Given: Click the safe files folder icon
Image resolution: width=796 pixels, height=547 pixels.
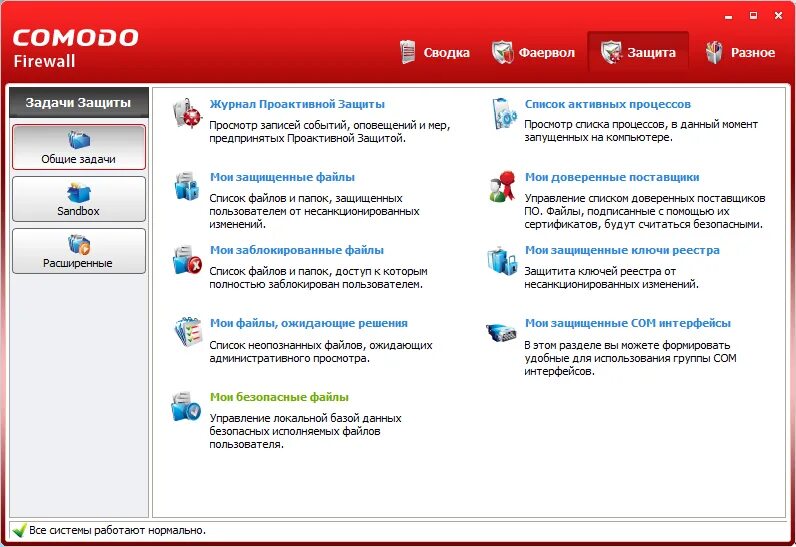Looking at the screenshot, I should coord(186,406).
